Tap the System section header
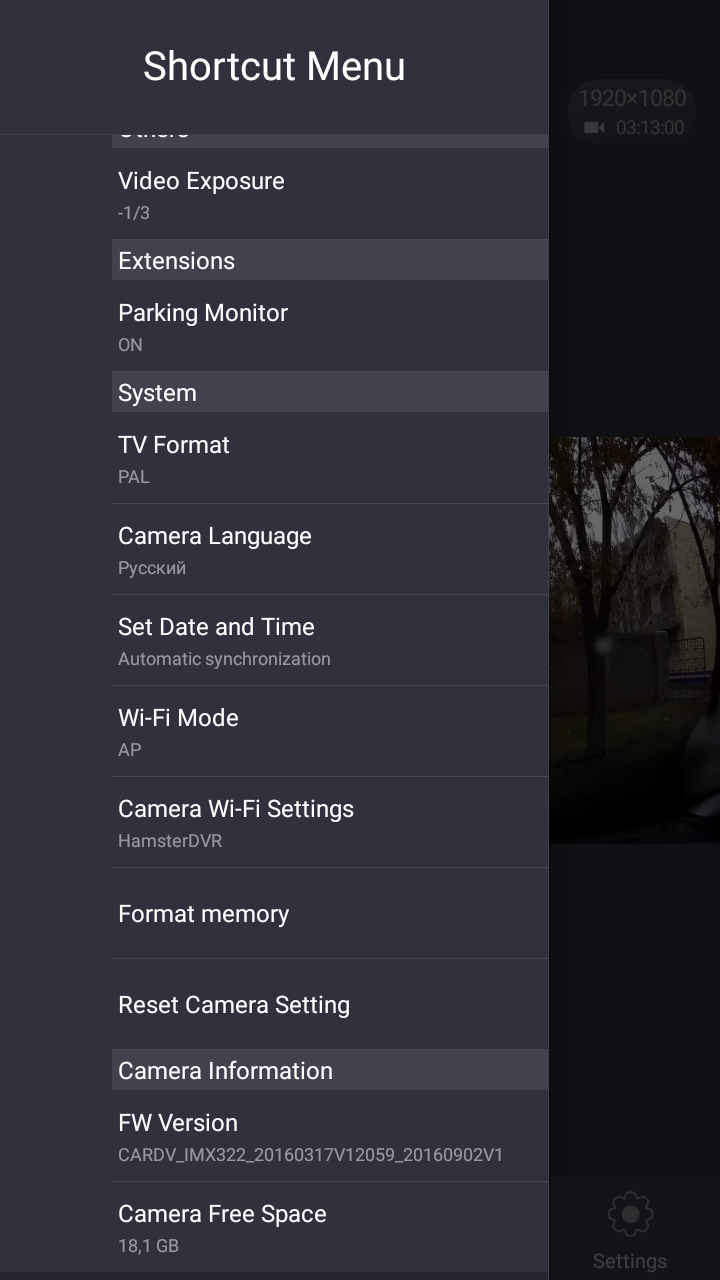 click(x=330, y=392)
